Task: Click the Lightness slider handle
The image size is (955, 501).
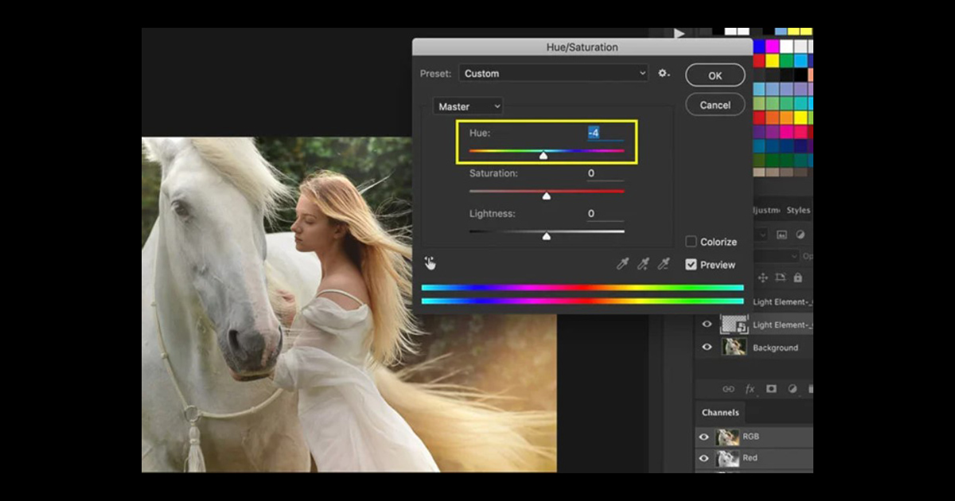Action: [x=546, y=236]
